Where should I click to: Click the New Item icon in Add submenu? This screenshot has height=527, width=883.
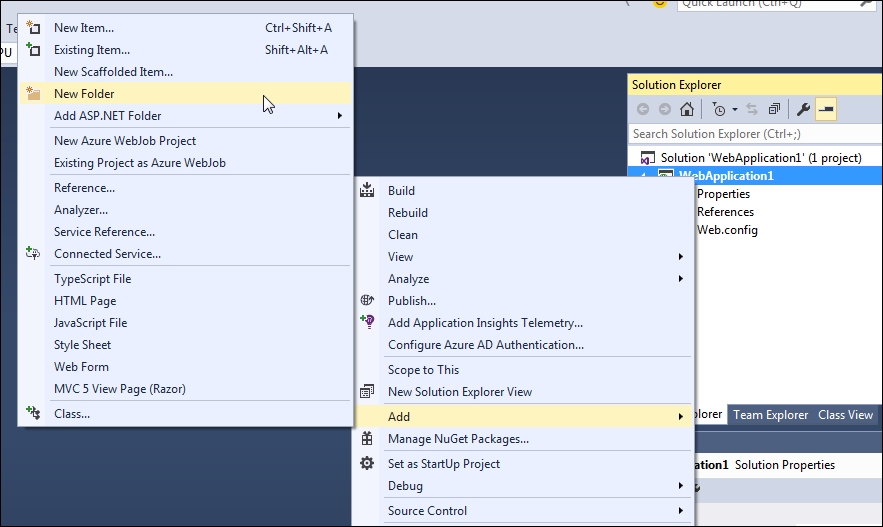33,28
